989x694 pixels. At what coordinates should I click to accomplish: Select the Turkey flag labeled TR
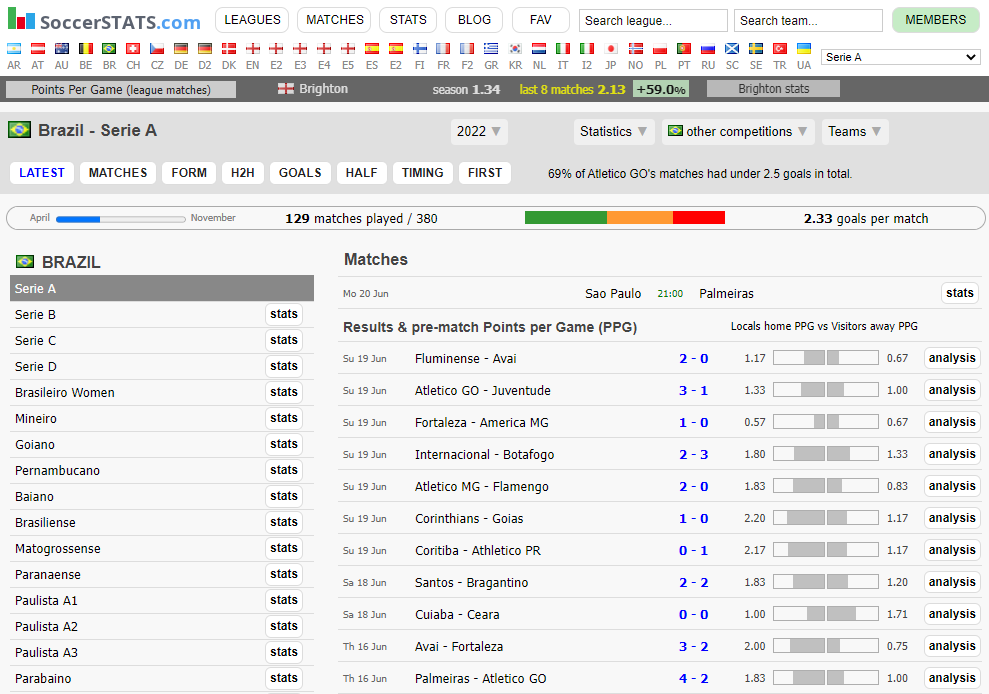780,49
